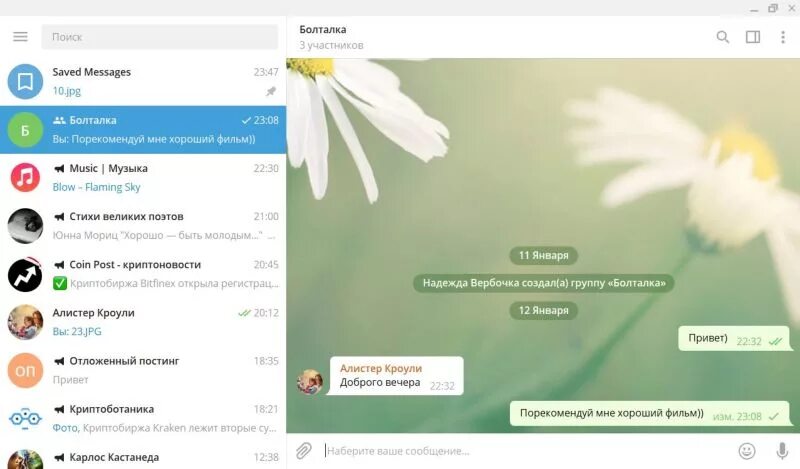Click the pin icon in Saved Messages row

click(x=271, y=91)
